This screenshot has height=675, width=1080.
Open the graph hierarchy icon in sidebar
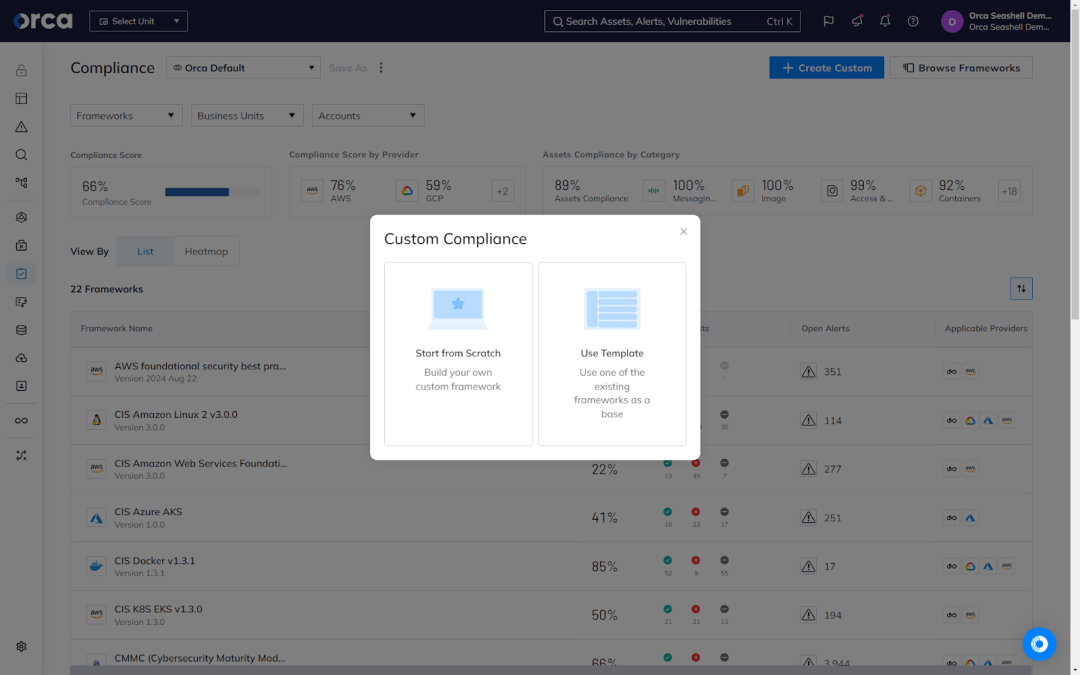point(21,183)
